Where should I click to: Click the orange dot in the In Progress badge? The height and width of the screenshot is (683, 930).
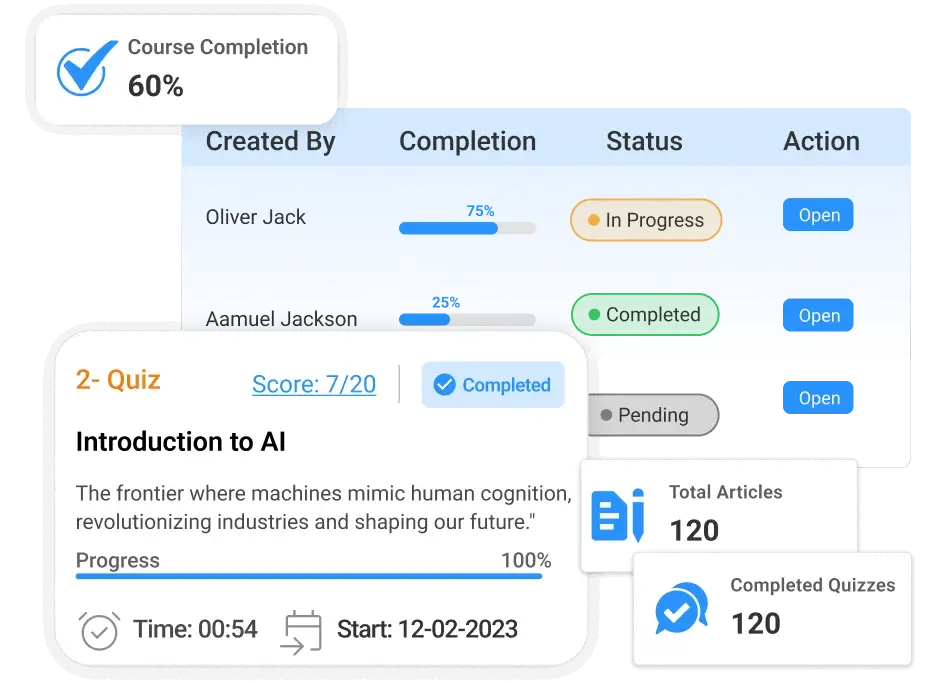point(594,220)
